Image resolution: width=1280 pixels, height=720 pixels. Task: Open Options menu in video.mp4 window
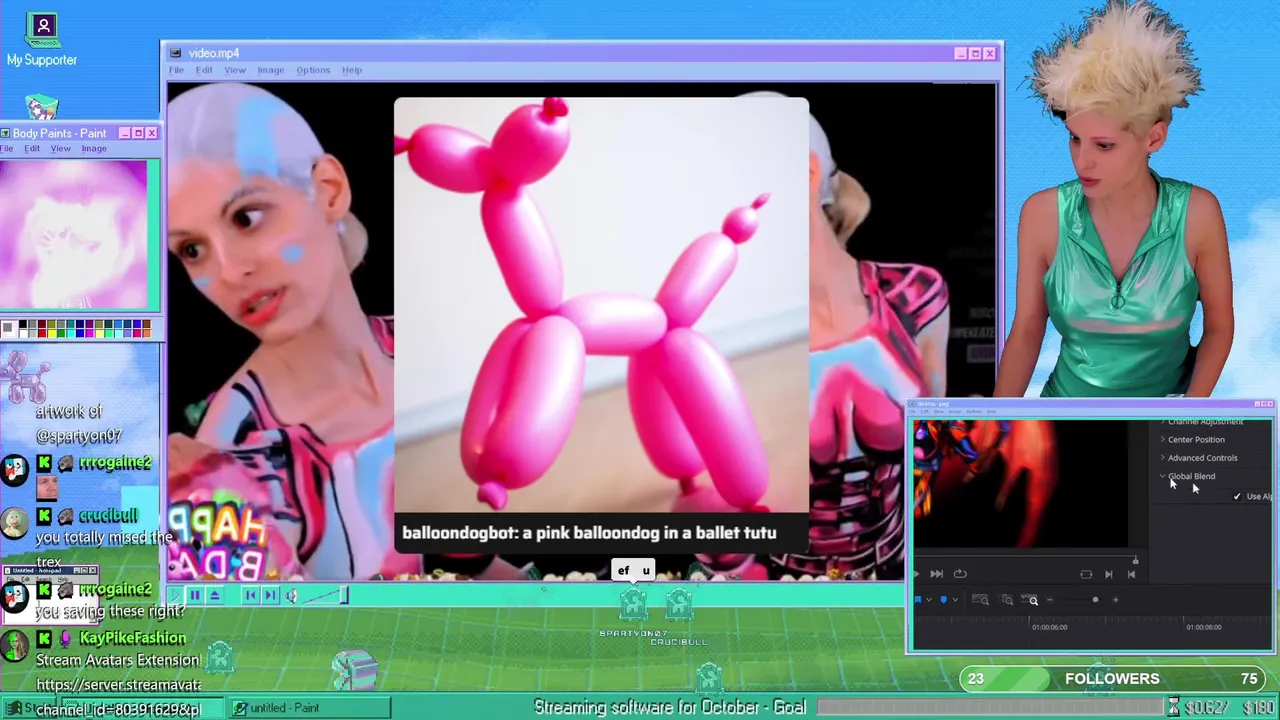pyautogui.click(x=313, y=70)
